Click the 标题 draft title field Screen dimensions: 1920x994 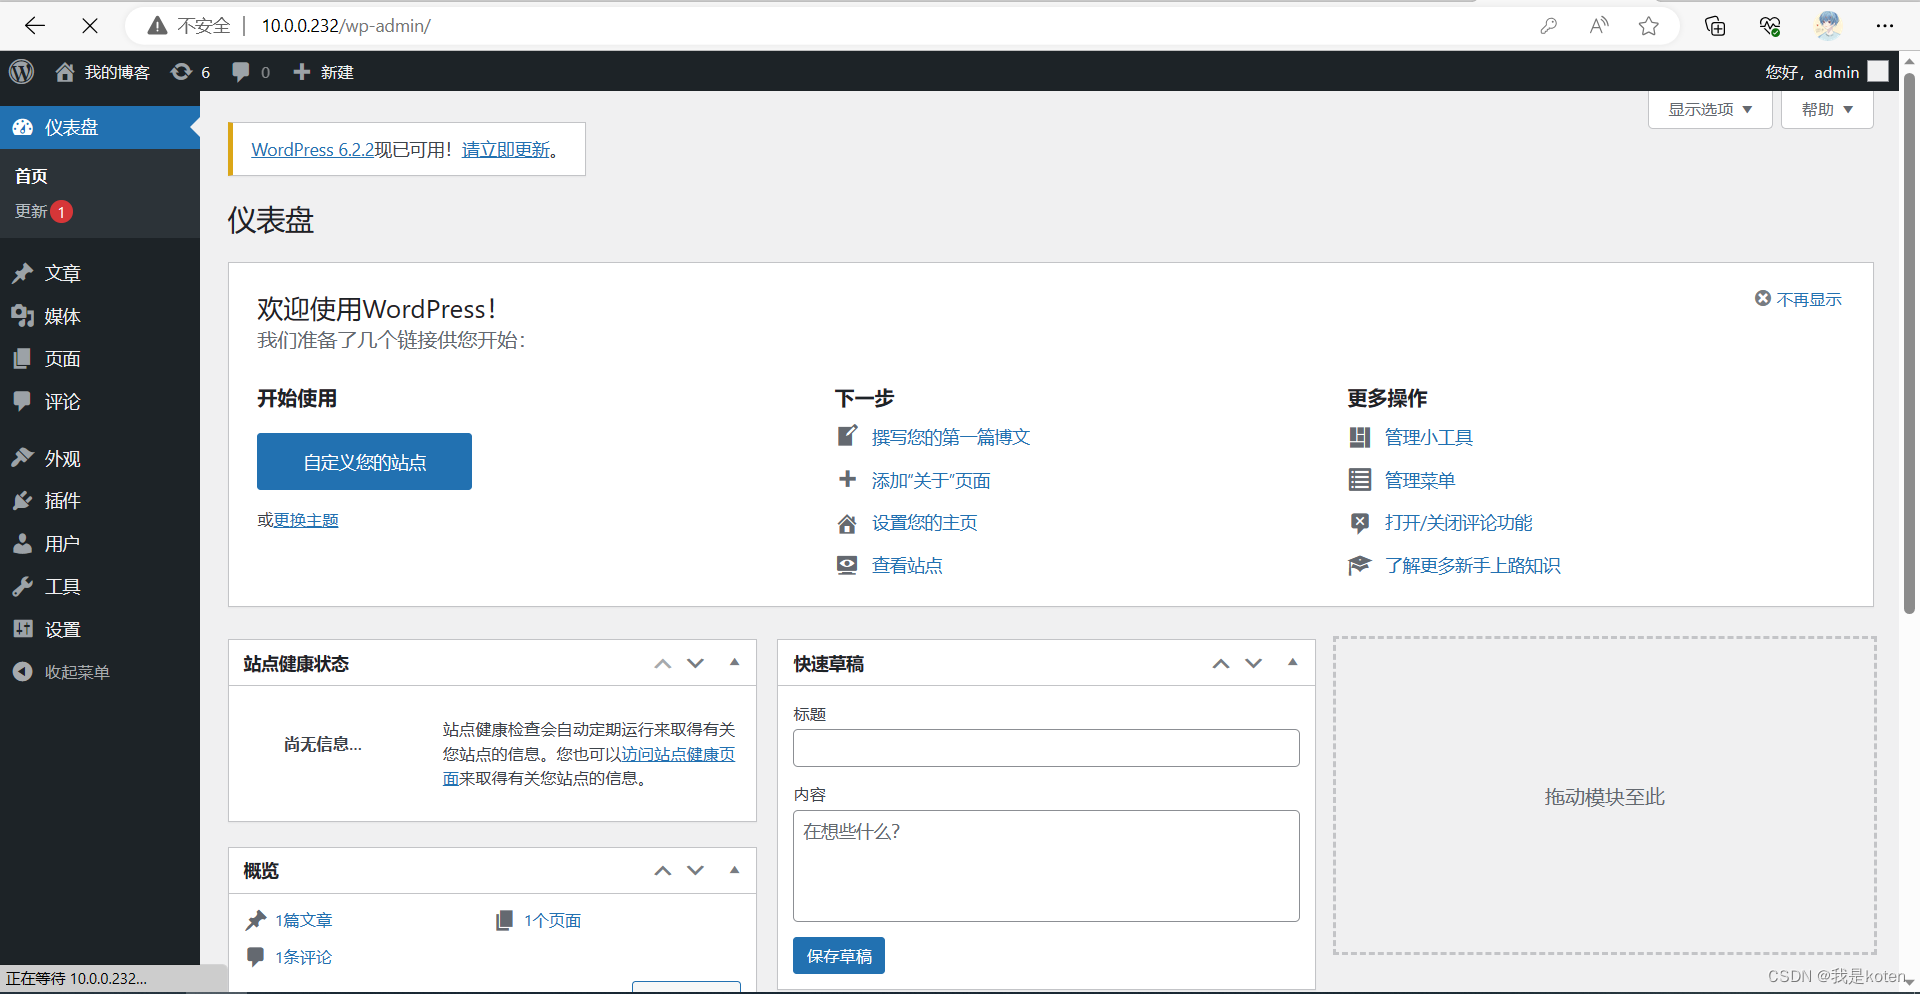1046,748
